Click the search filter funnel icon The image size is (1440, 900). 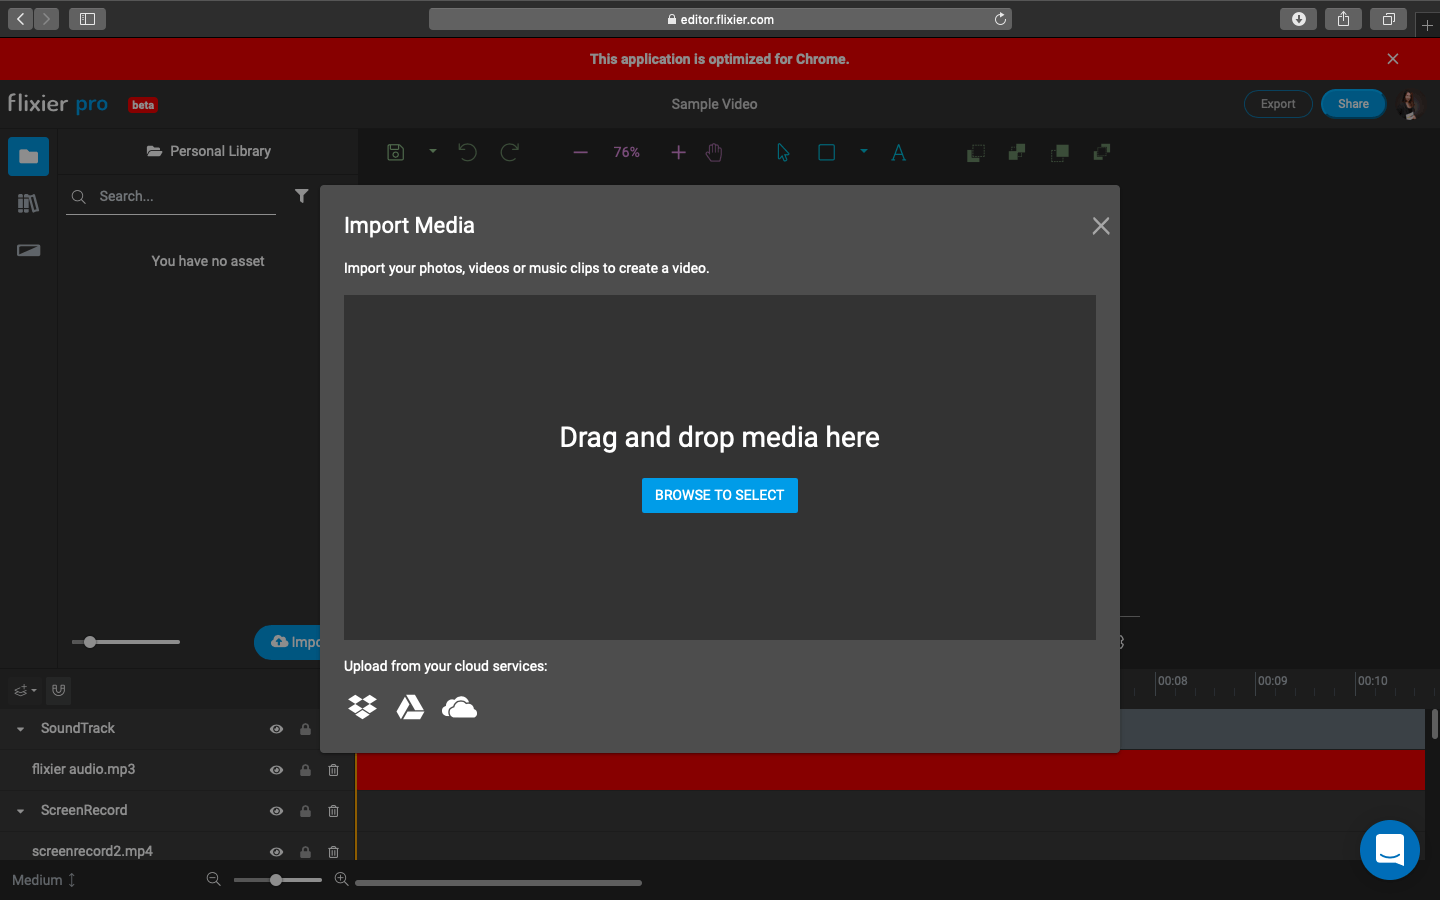click(x=301, y=196)
